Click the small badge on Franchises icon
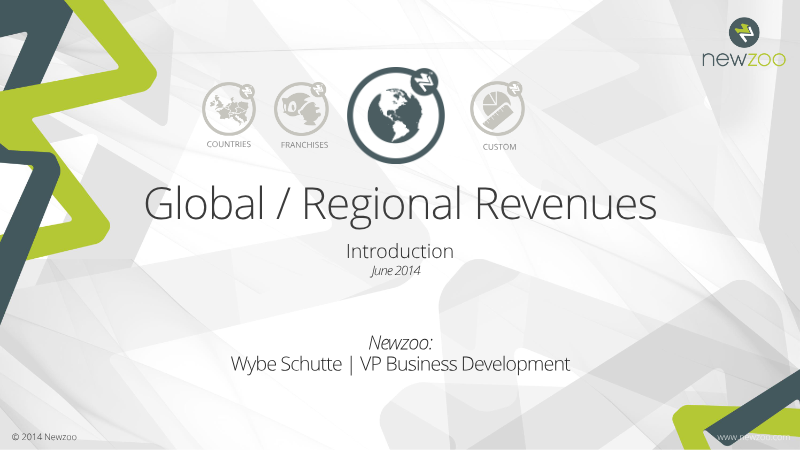This screenshot has height=450, width=800. [319, 90]
